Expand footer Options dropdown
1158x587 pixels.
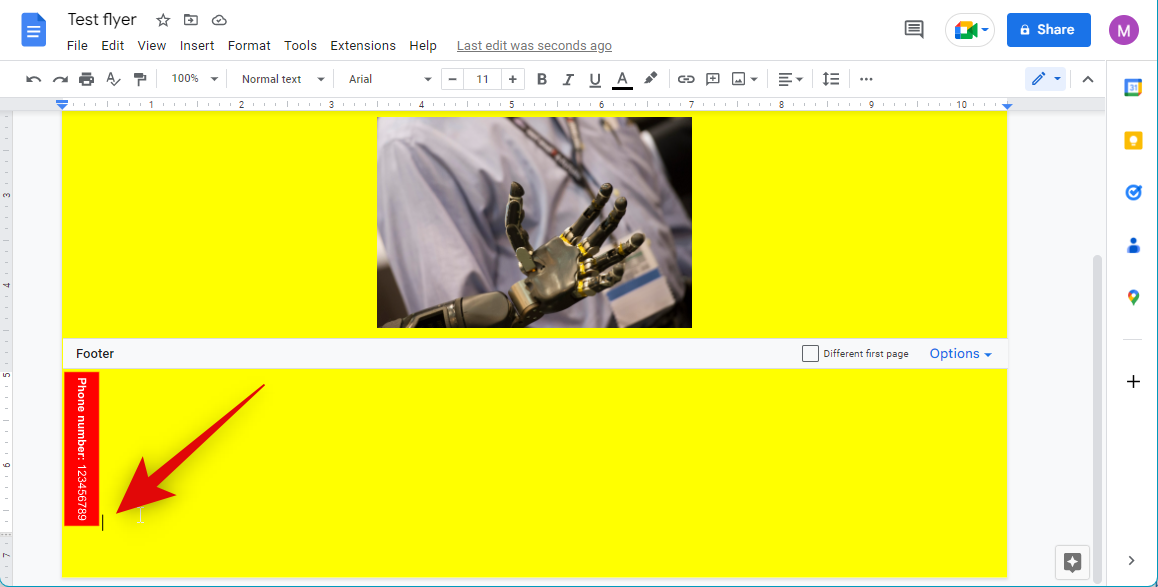[960, 354]
